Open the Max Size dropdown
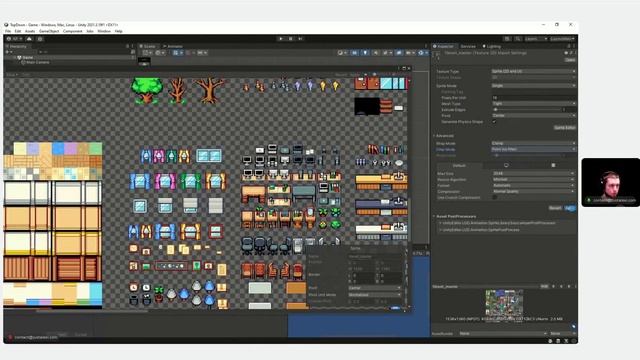The image size is (640, 360). point(533,173)
